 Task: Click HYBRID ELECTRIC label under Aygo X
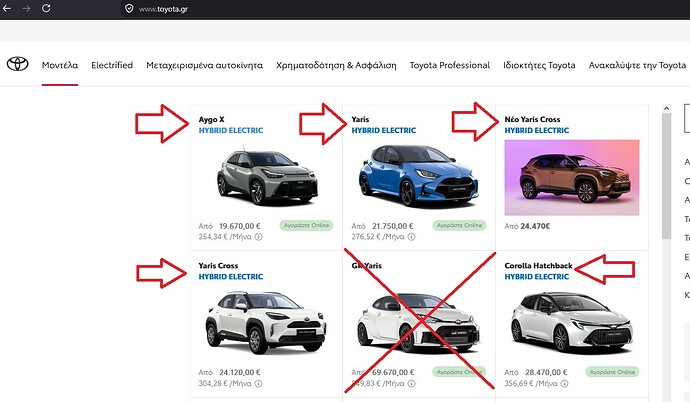click(231, 130)
